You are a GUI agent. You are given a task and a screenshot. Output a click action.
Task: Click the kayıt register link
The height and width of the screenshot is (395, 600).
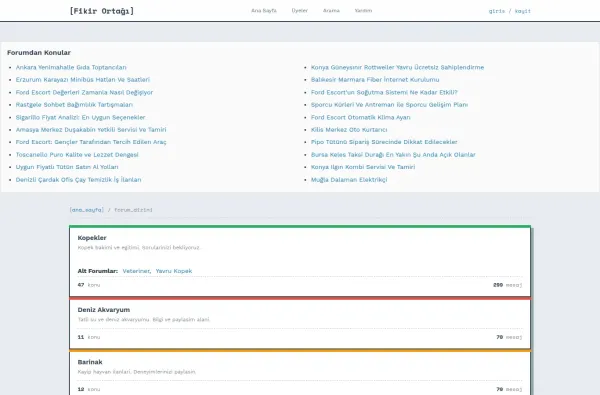[523, 11]
